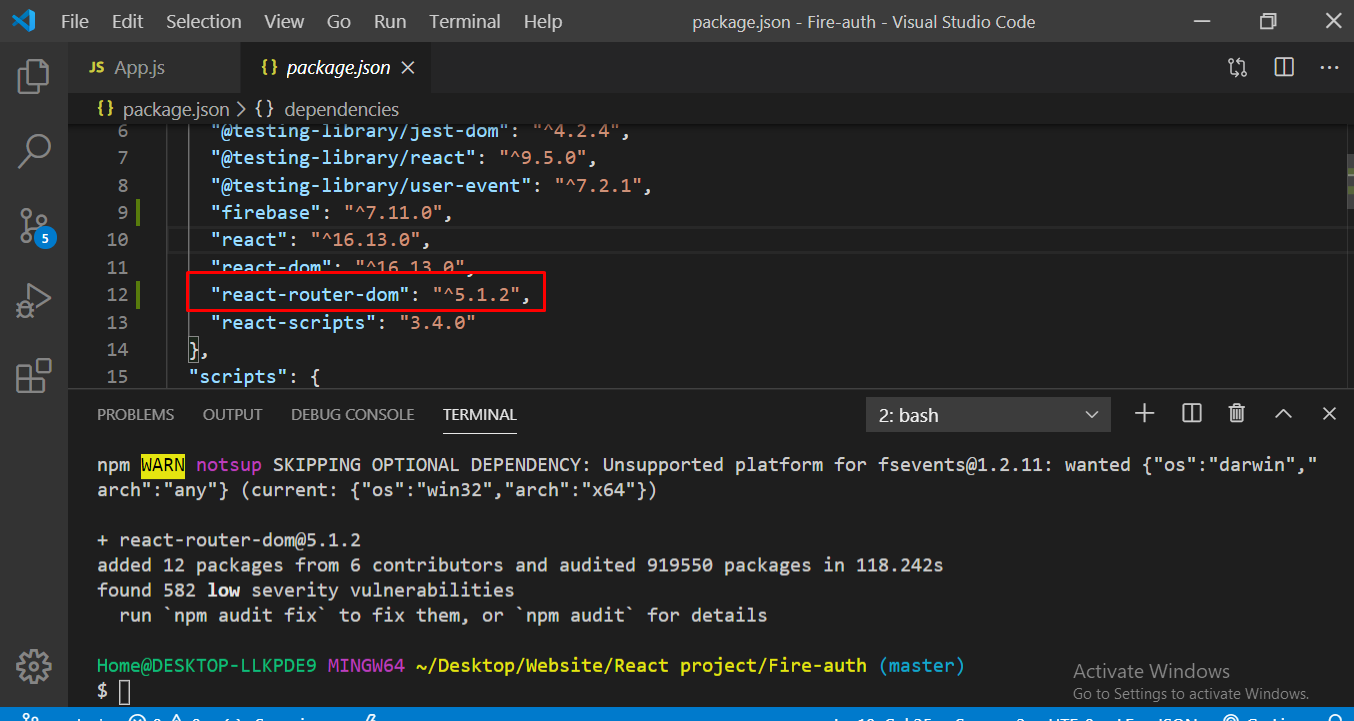The height and width of the screenshot is (721, 1354).
Task: Focus the terminal input cursor after $
Action: pyautogui.click(x=125, y=691)
